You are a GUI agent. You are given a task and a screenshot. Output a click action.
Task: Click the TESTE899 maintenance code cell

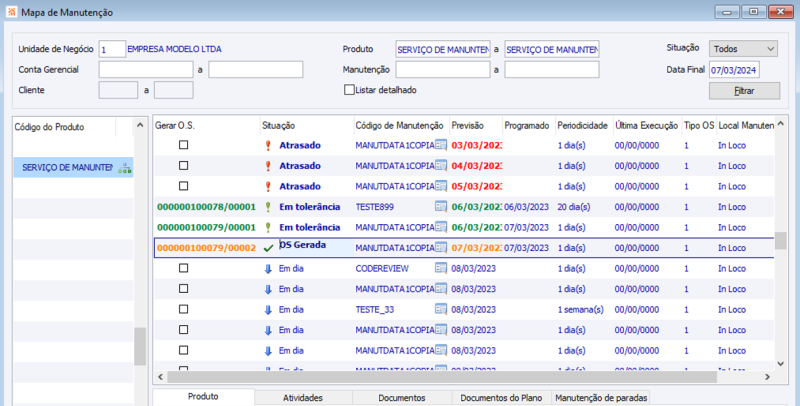click(374, 207)
